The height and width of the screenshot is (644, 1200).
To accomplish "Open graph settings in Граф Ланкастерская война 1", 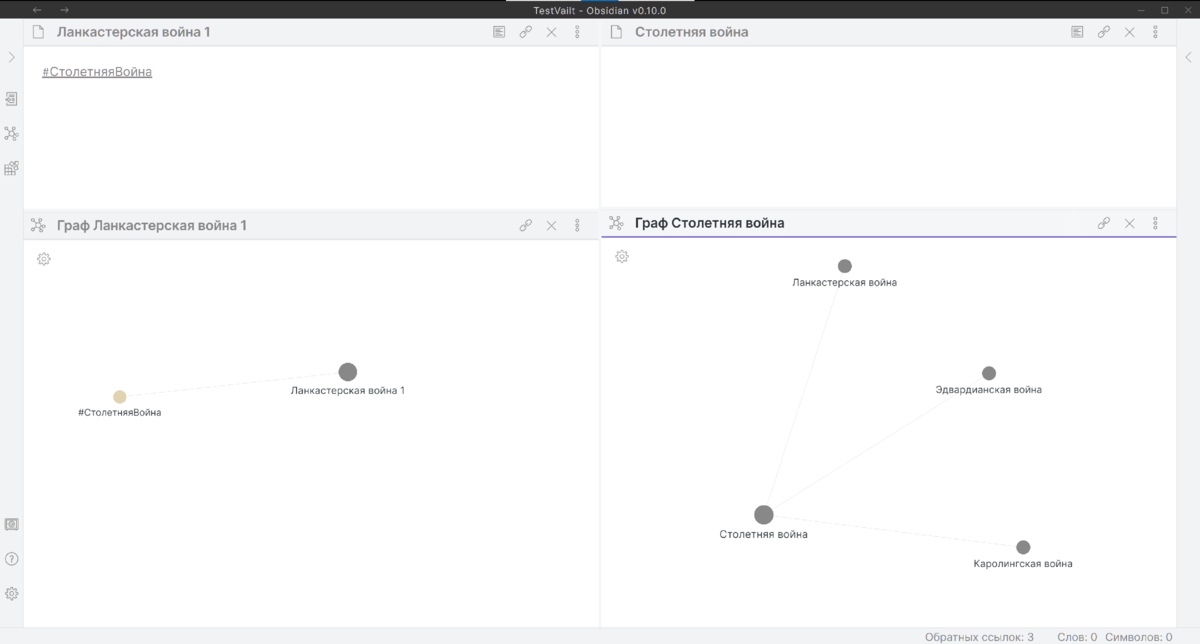I will pos(44,259).
